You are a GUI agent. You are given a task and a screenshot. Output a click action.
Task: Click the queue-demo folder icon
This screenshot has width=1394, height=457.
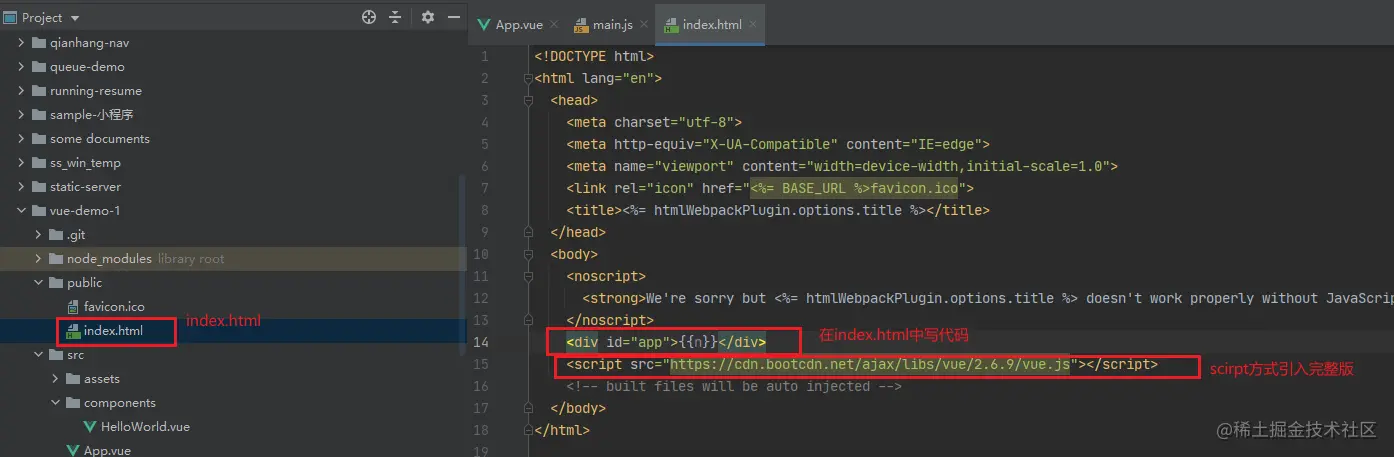[x=39, y=67]
